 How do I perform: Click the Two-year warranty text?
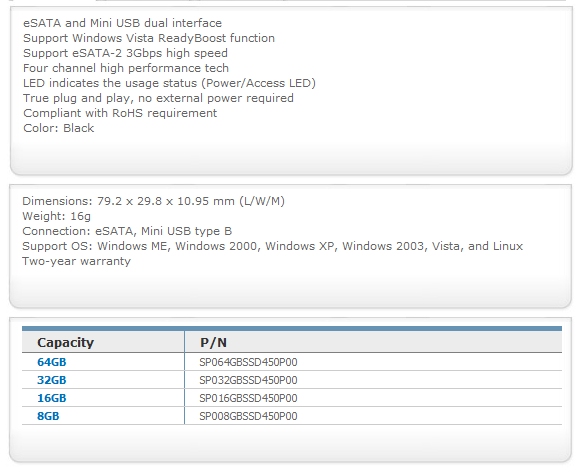point(76,261)
